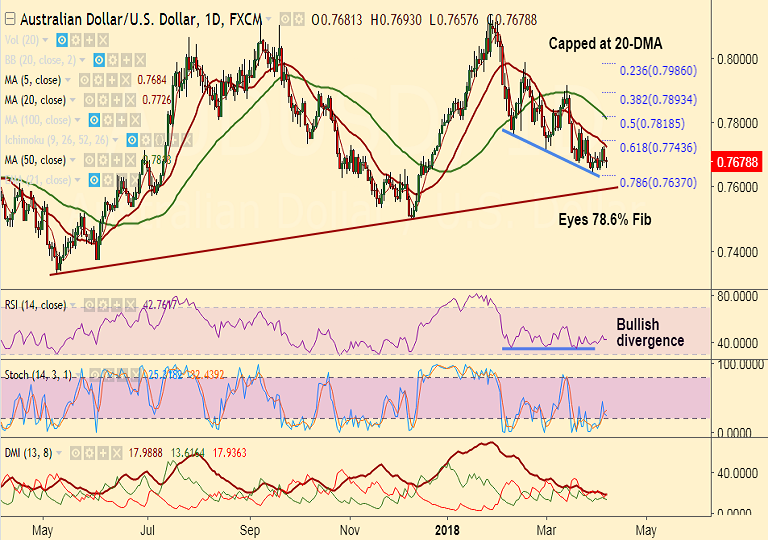Select the 'Bullish divergence' annotation
The width and height of the screenshot is (768, 542).
tap(650, 332)
